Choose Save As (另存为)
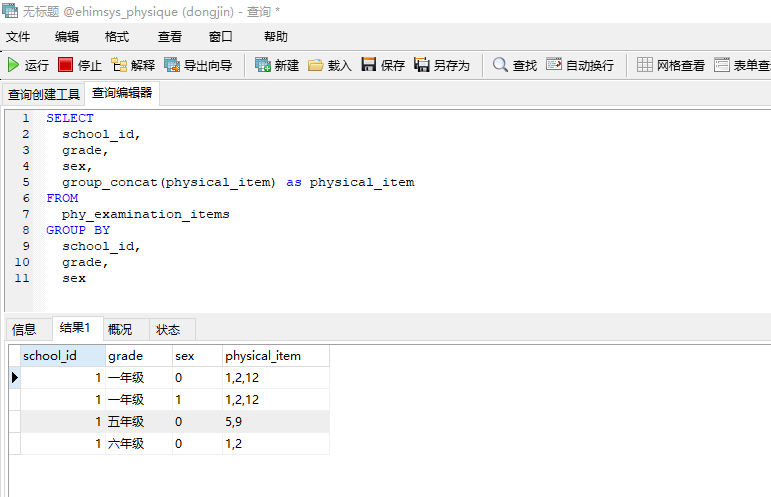The height and width of the screenshot is (497, 771). (442, 65)
